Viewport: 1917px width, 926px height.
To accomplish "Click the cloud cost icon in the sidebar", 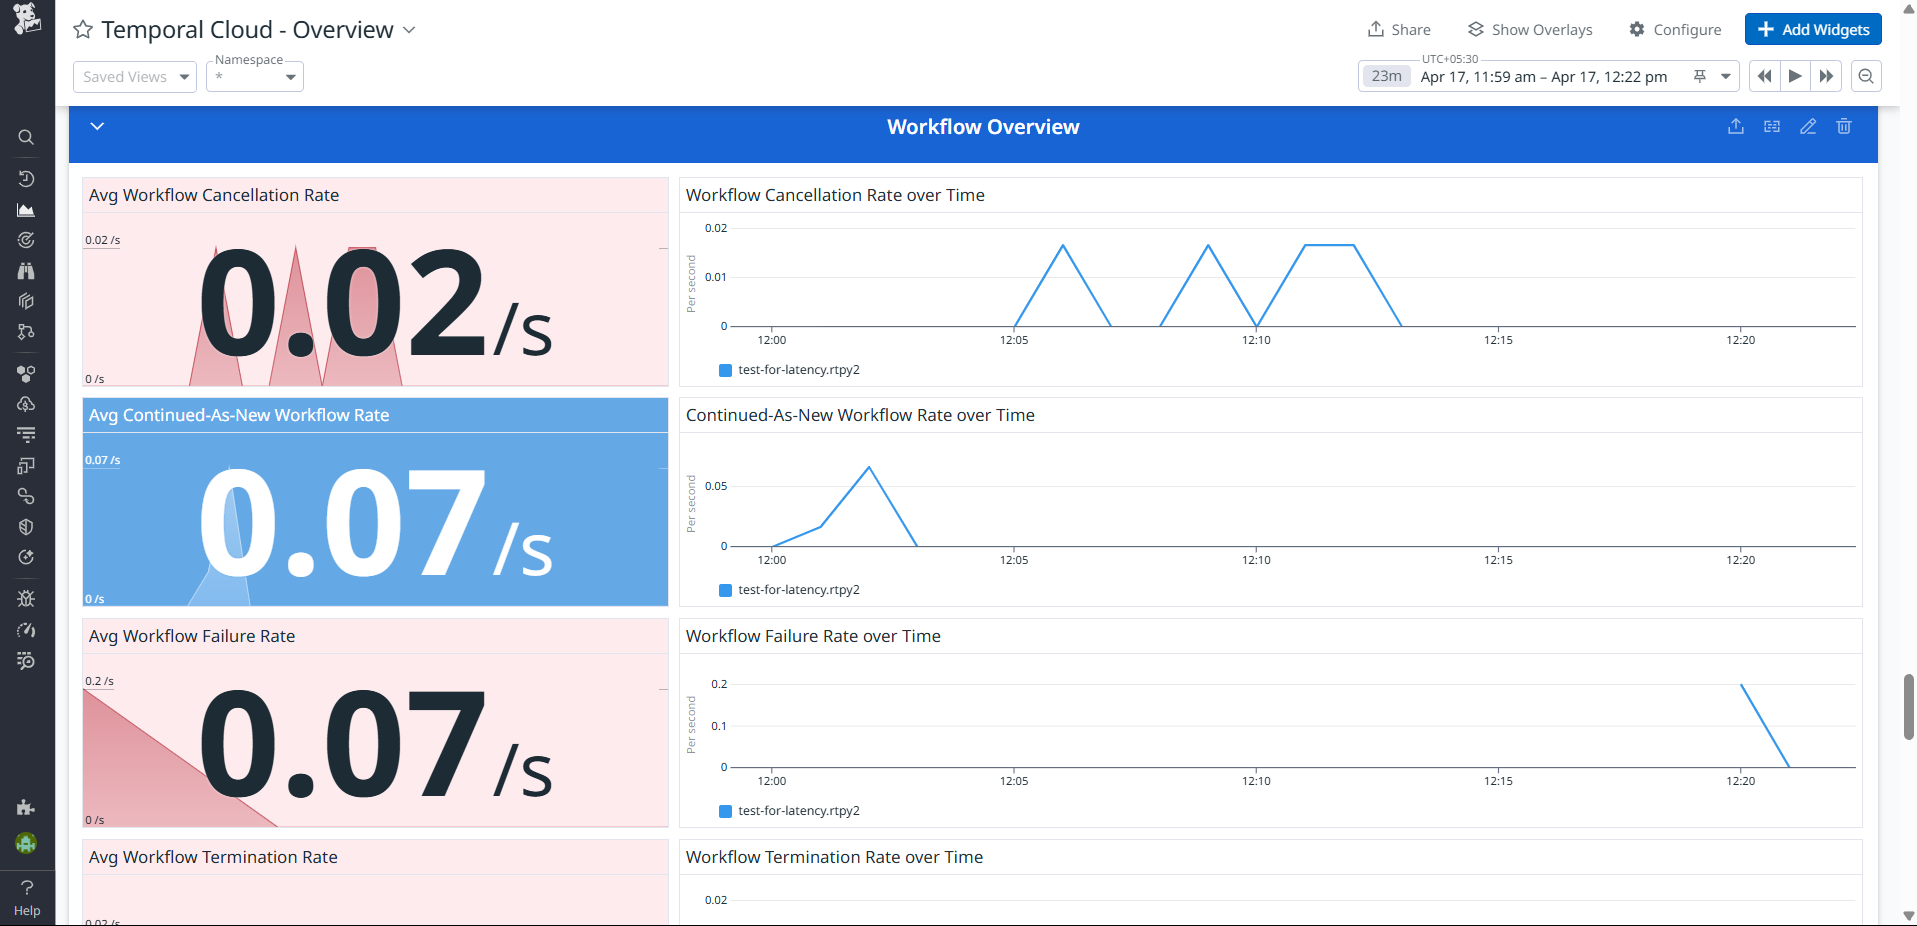I will (x=26, y=404).
